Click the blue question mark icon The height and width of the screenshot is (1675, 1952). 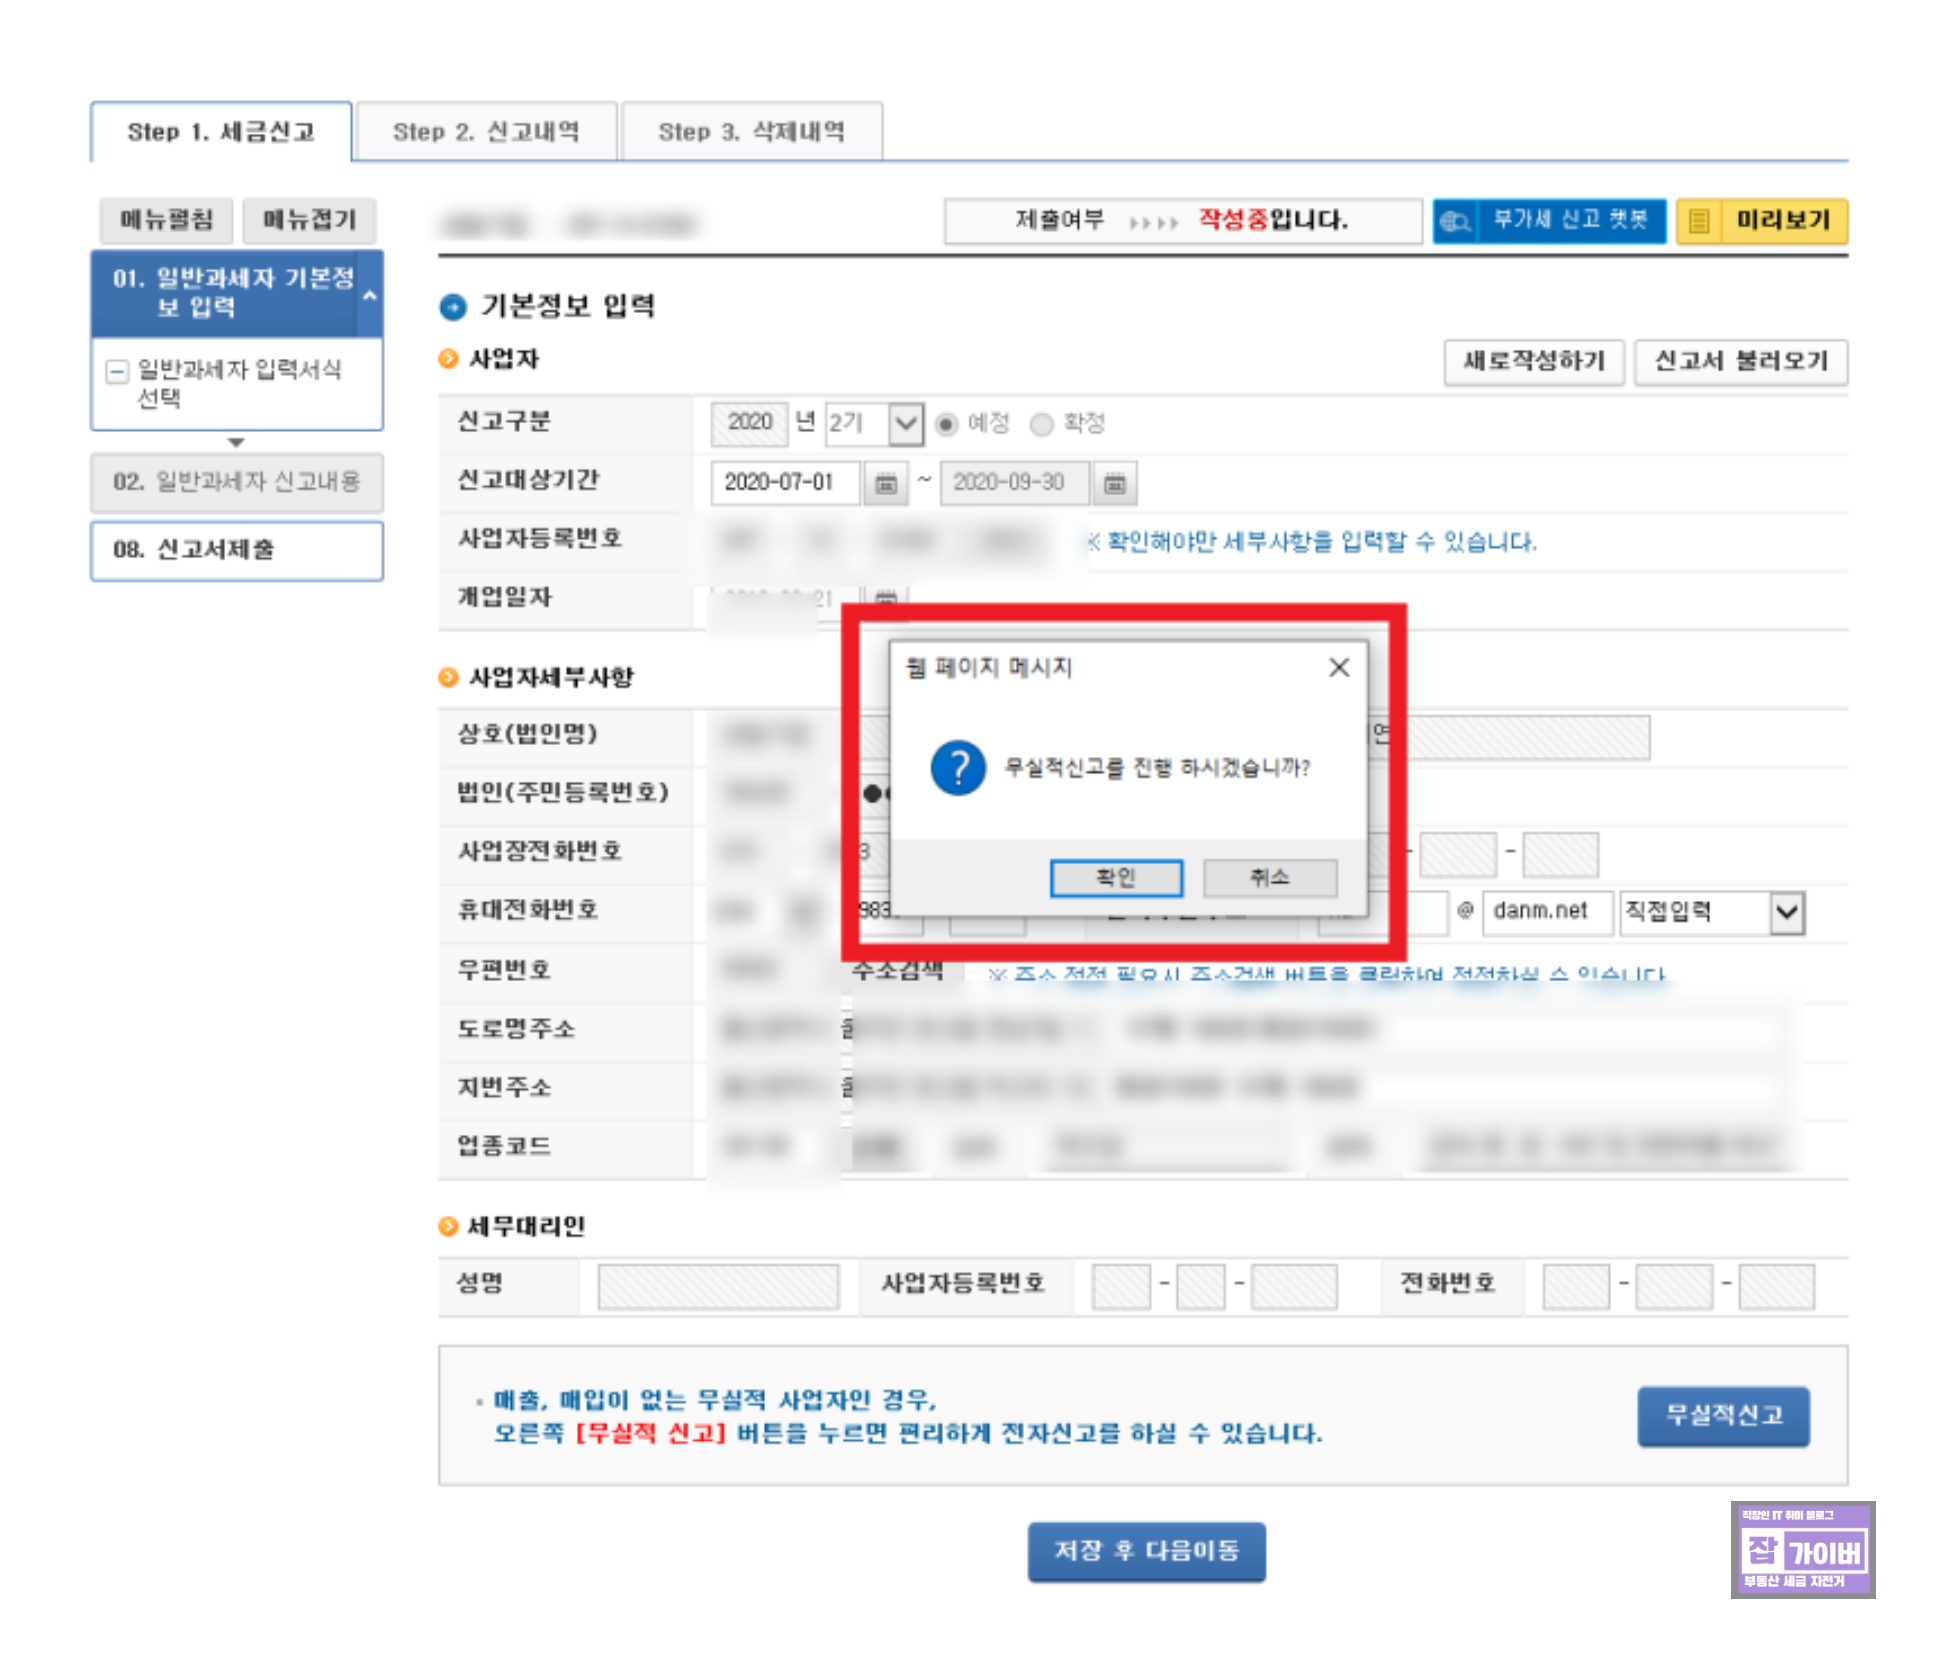pos(957,768)
